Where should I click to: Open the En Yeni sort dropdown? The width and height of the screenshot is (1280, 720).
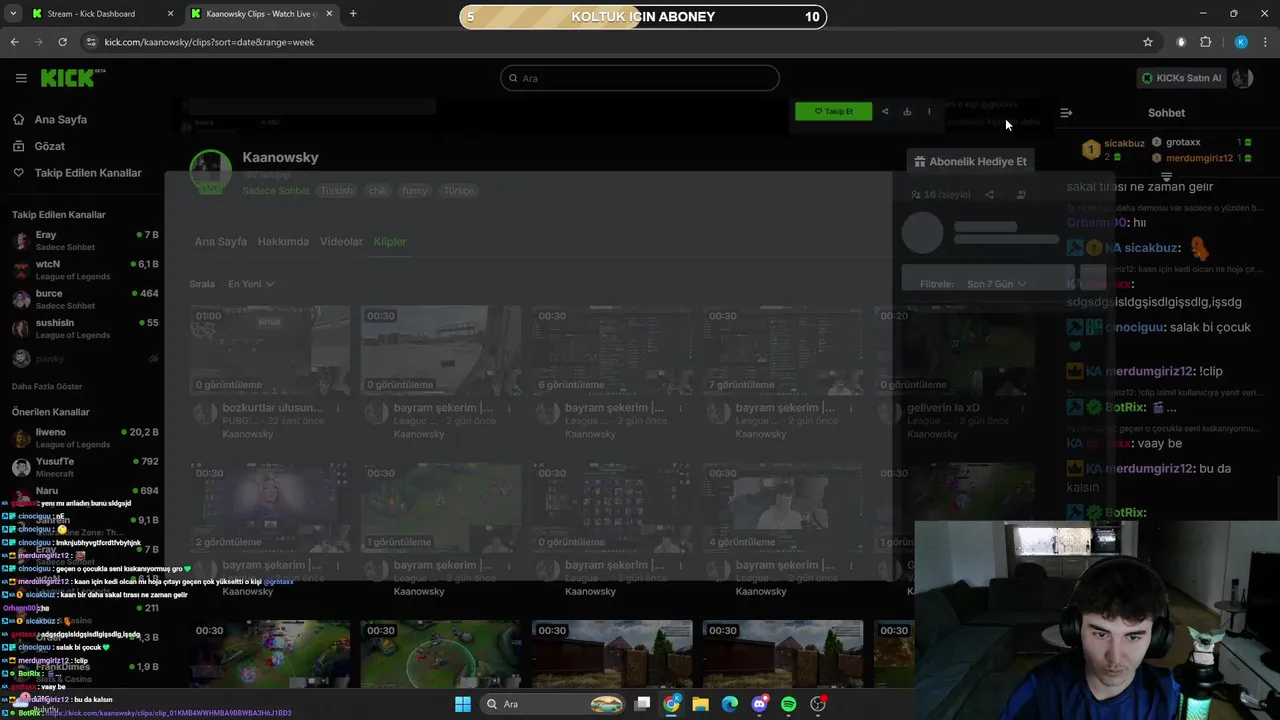[x=251, y=284]
